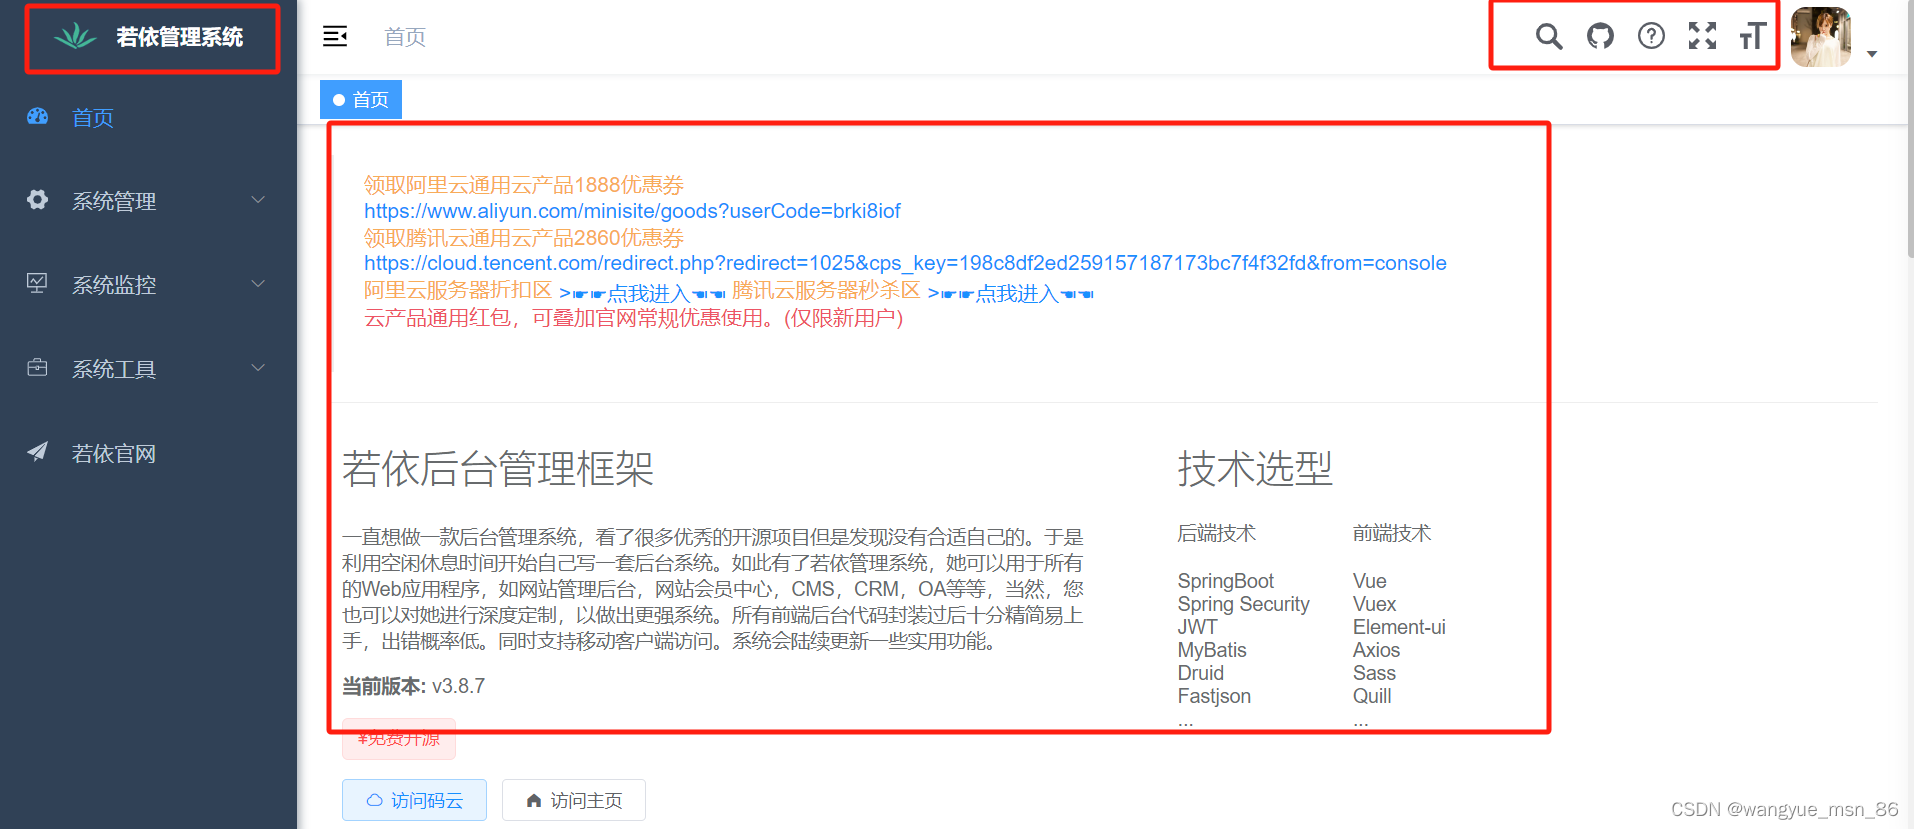
Task: Expand the 系统管理 chevron arrow
Action: click(x=258, y=200)
